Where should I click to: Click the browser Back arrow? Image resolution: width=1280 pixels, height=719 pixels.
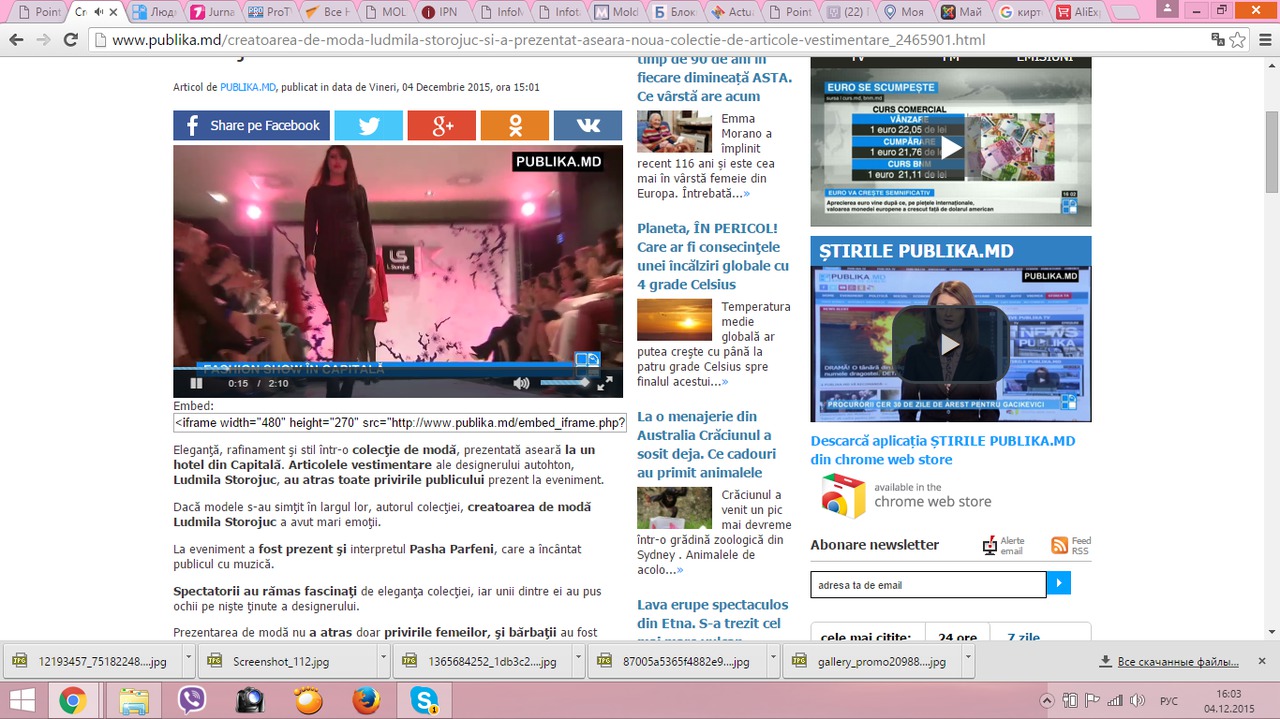pyautogui.click(x=16, y=40)
